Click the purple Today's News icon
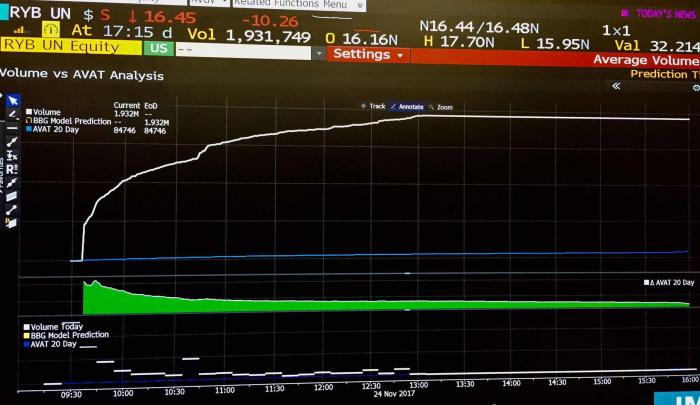700x405 pixels. click(x=625, y=13)
